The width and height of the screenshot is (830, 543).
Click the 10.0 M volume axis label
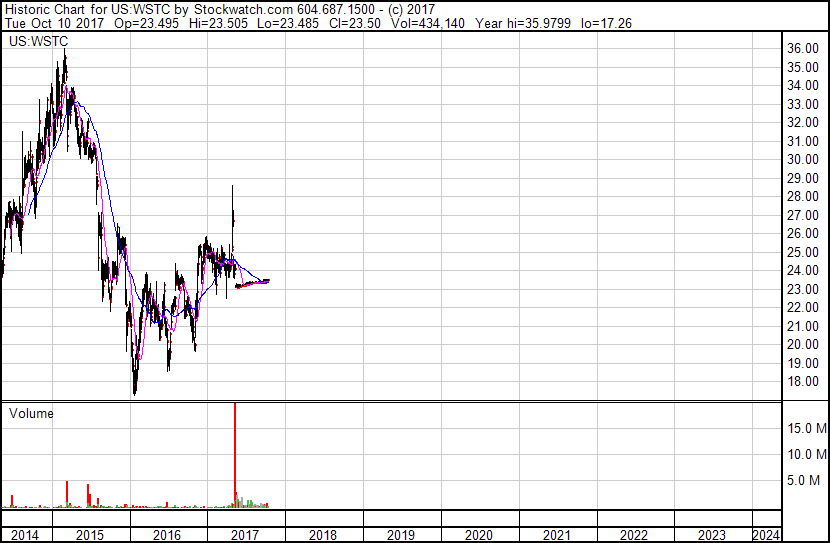tap(807, 454)
